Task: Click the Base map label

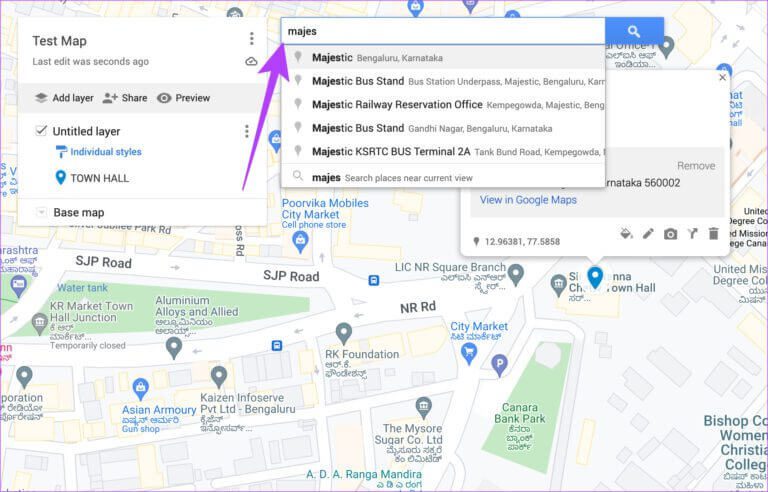Action: point(79,213)
